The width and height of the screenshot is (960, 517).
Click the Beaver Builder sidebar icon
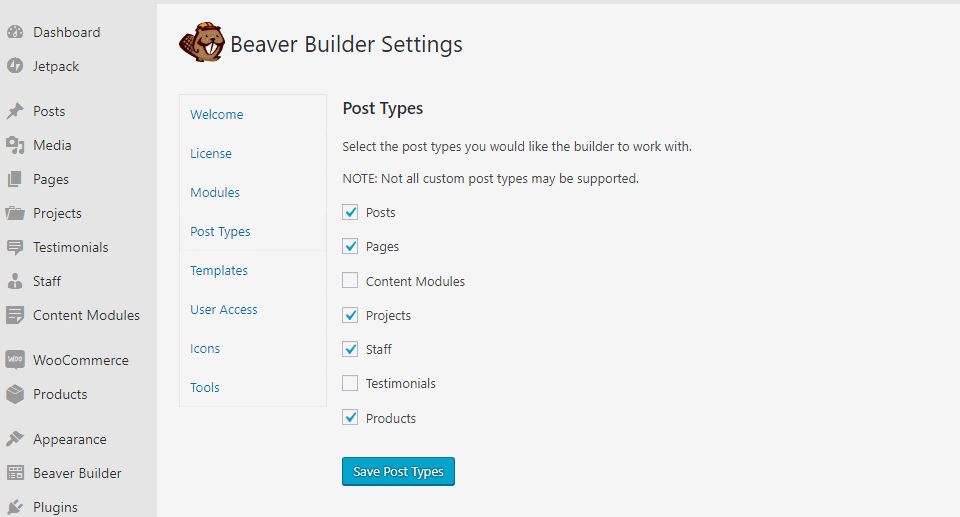(x=15, y=473)
